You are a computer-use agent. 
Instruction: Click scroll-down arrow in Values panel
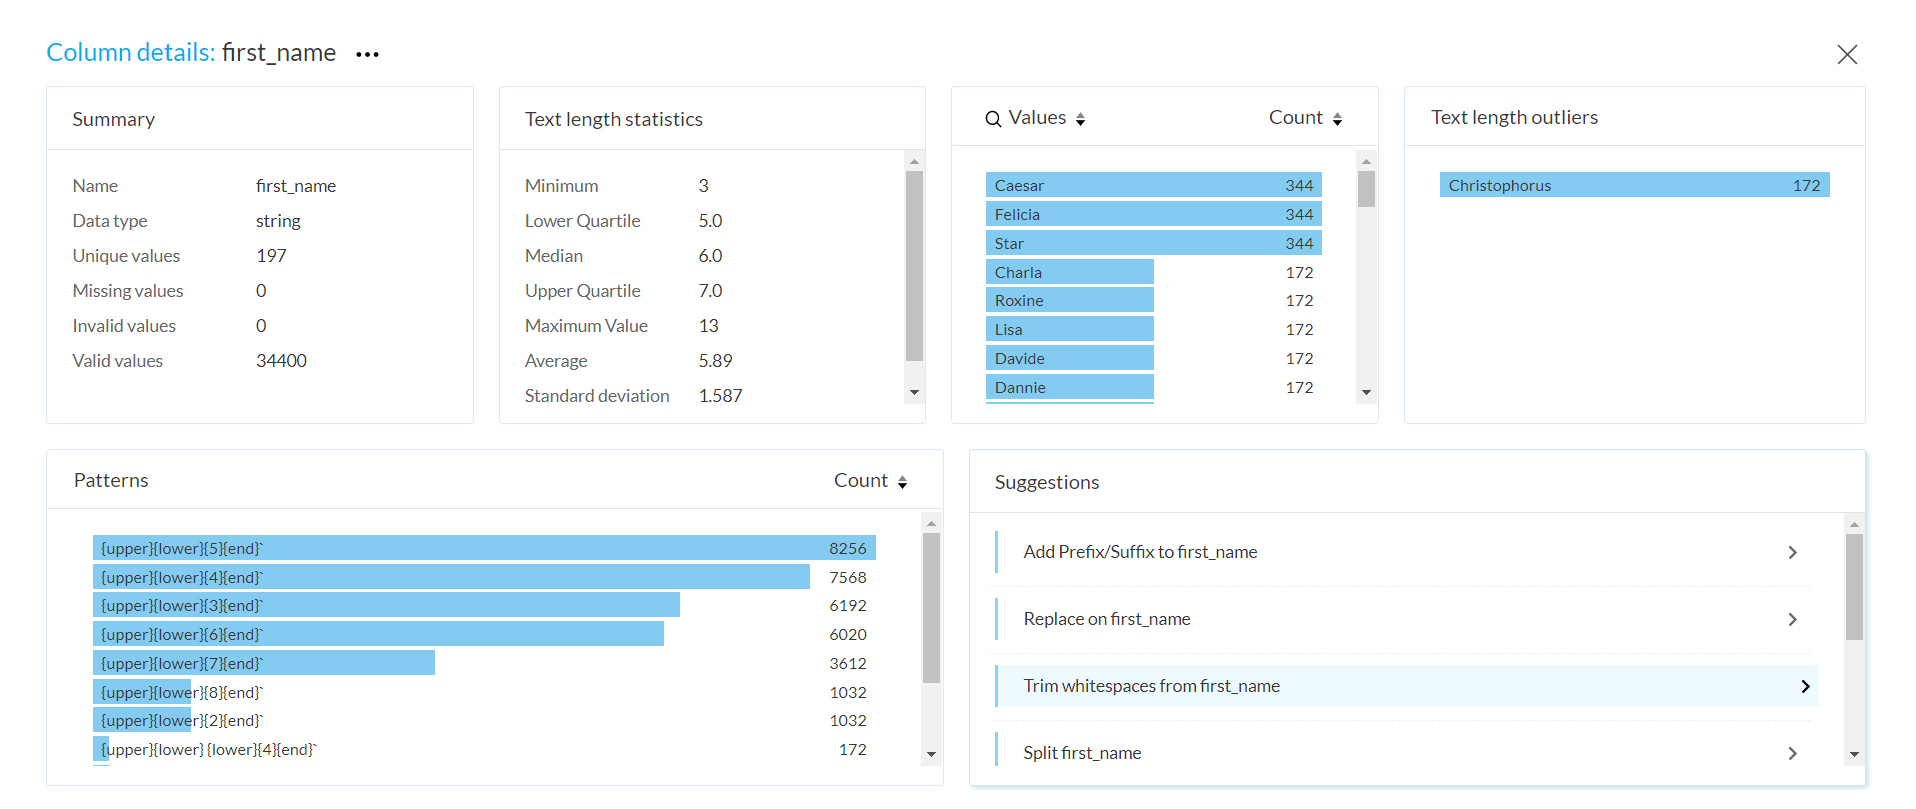tap(1366, 393)
